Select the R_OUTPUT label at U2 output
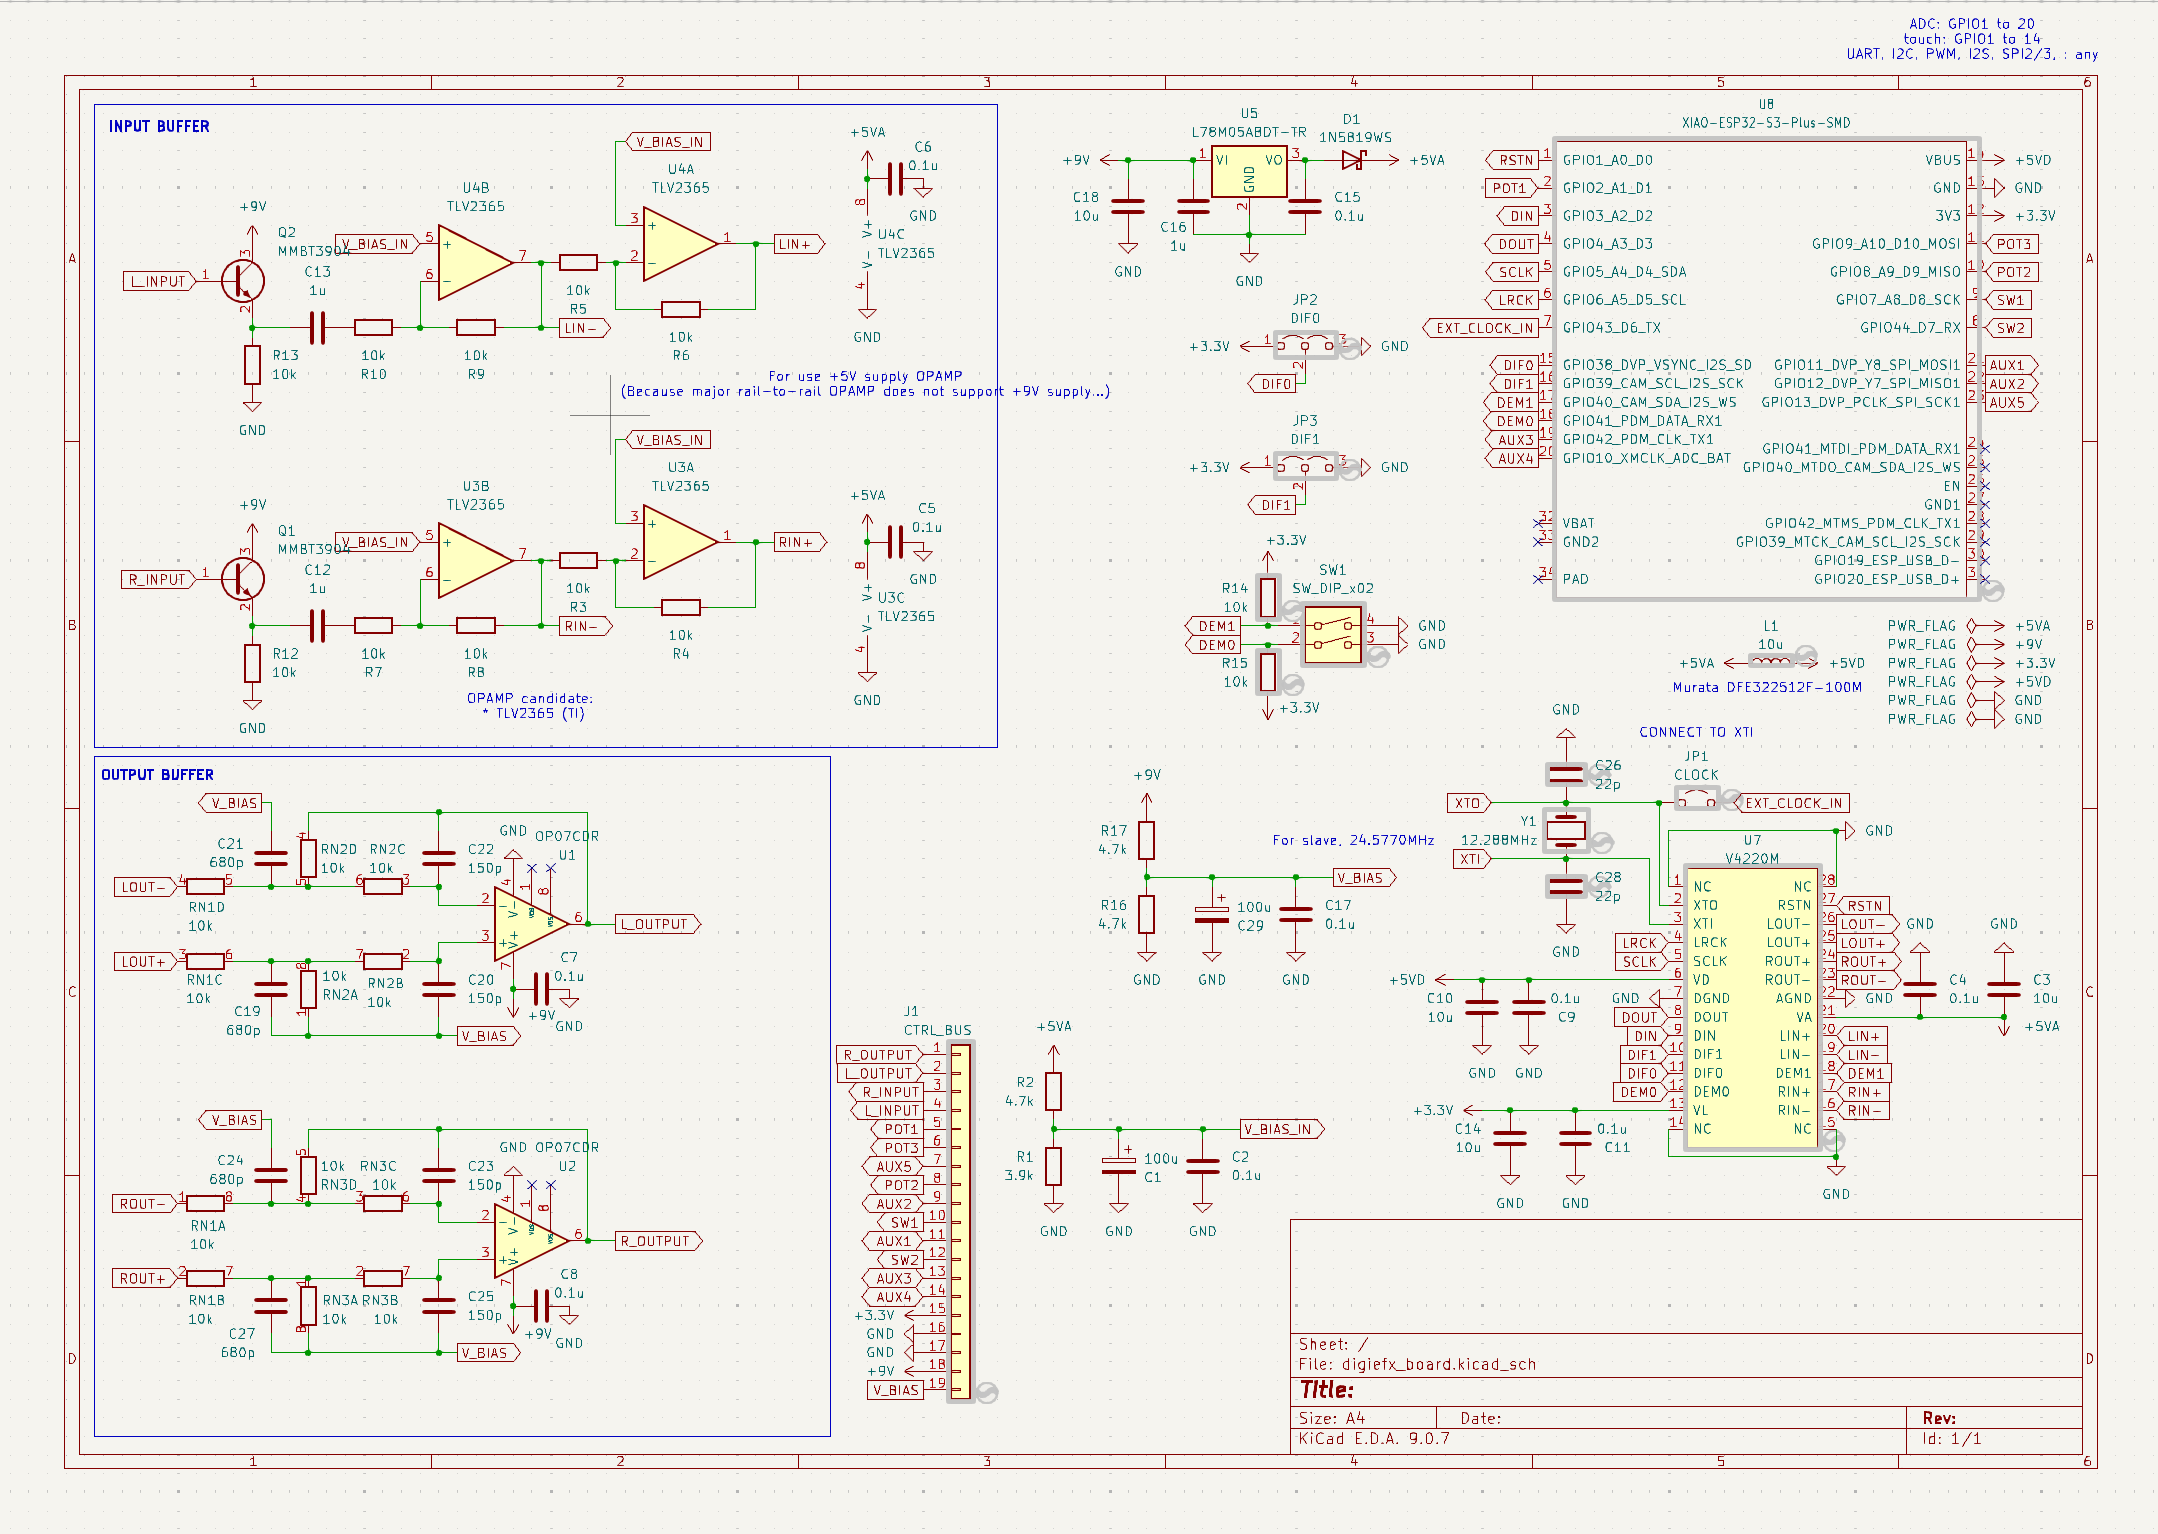Screen dimensions: 2158x1534 [x=657, y=1241]
